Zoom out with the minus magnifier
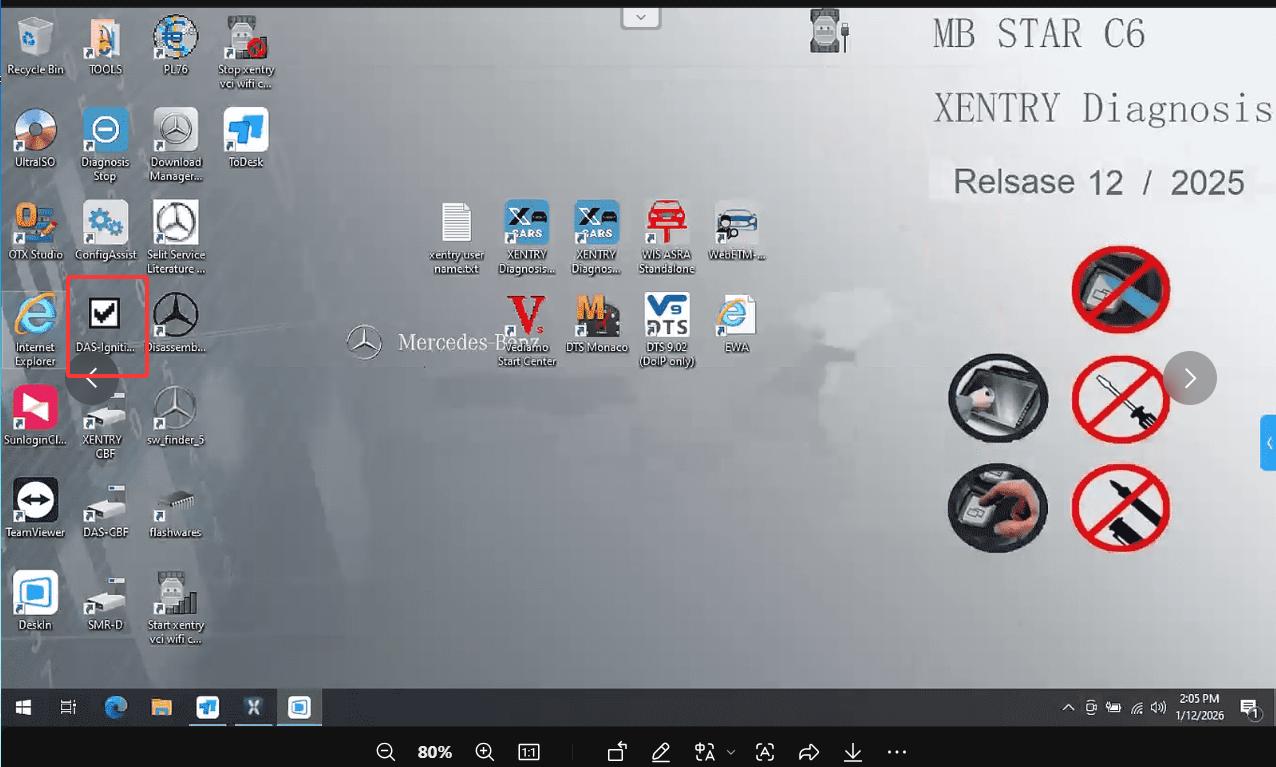This screenshot has width=1276, height=767. click(x=386, y=752)
